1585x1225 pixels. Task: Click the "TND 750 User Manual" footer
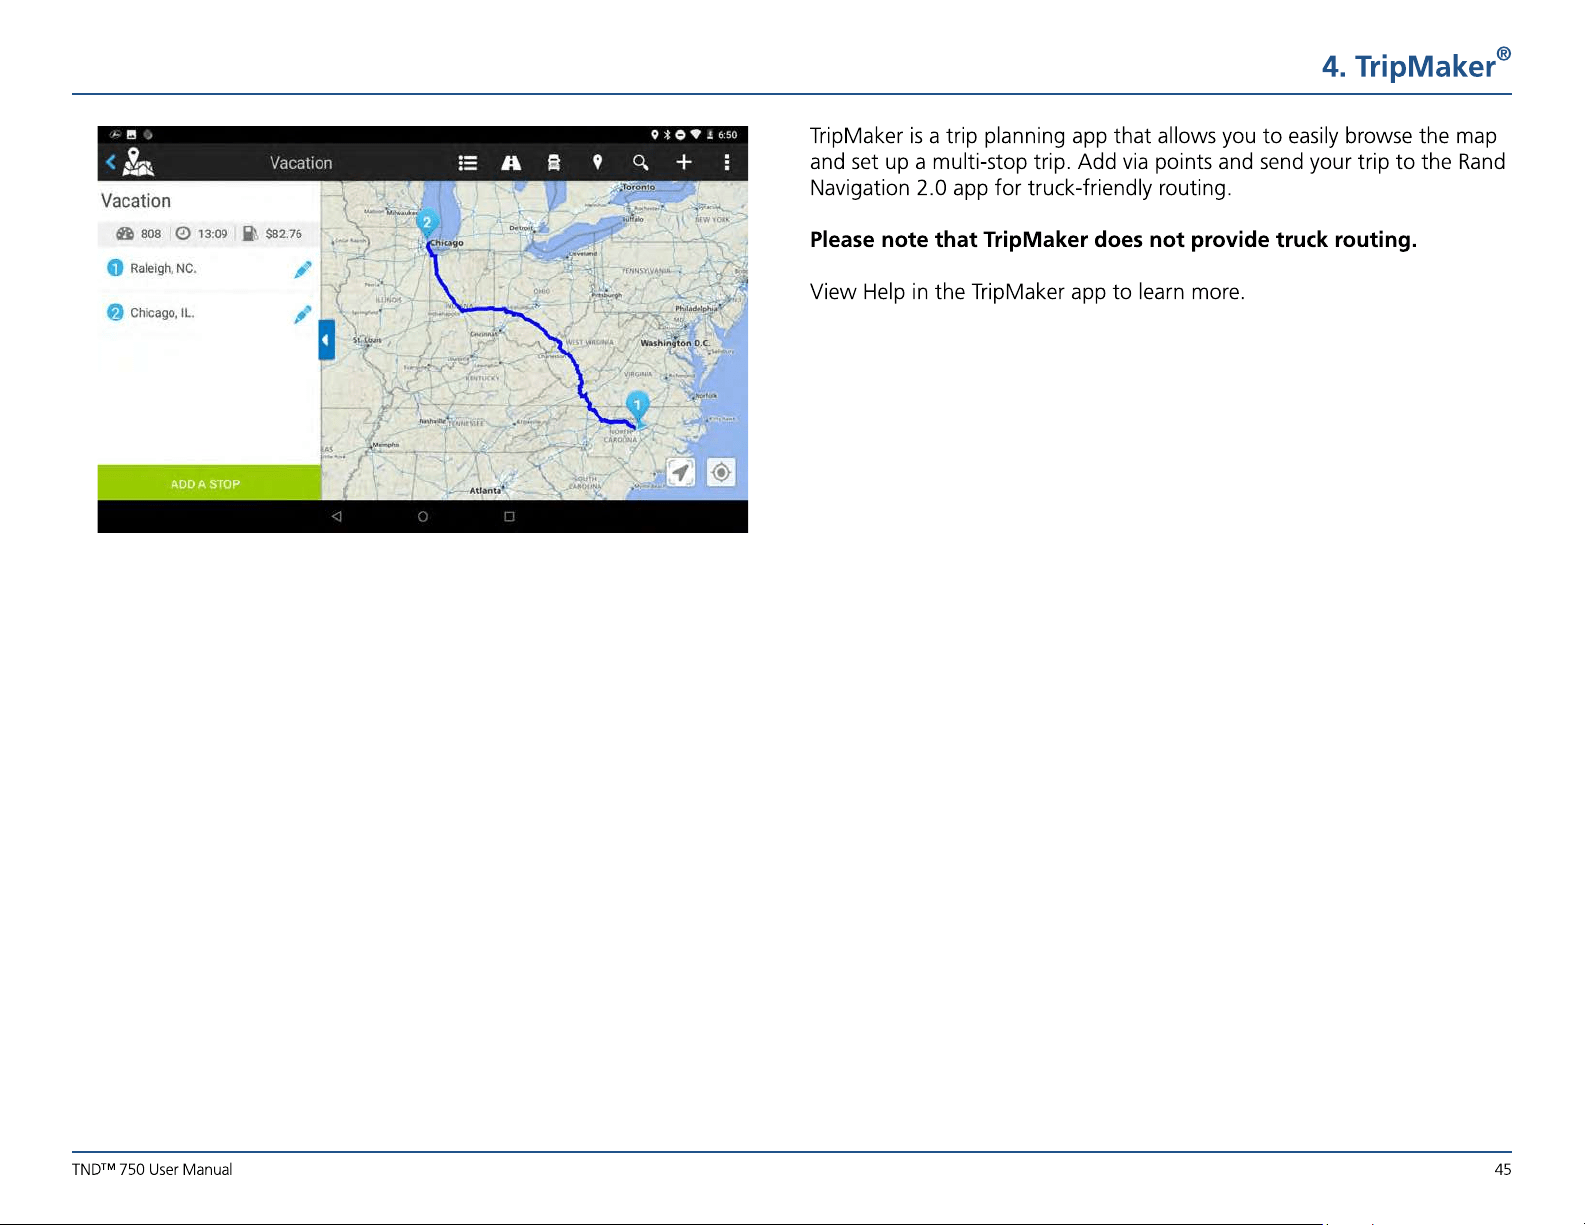pos(152,1170)
